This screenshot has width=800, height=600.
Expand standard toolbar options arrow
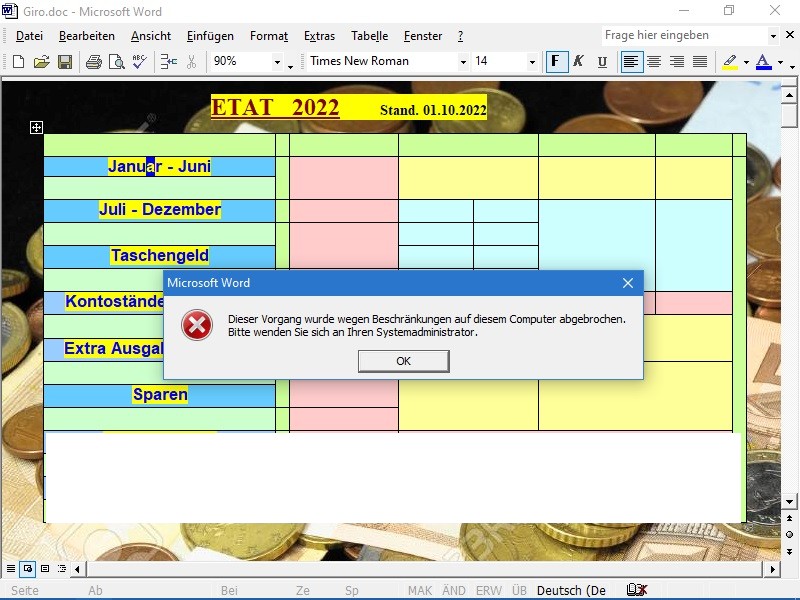pos(290,66)
